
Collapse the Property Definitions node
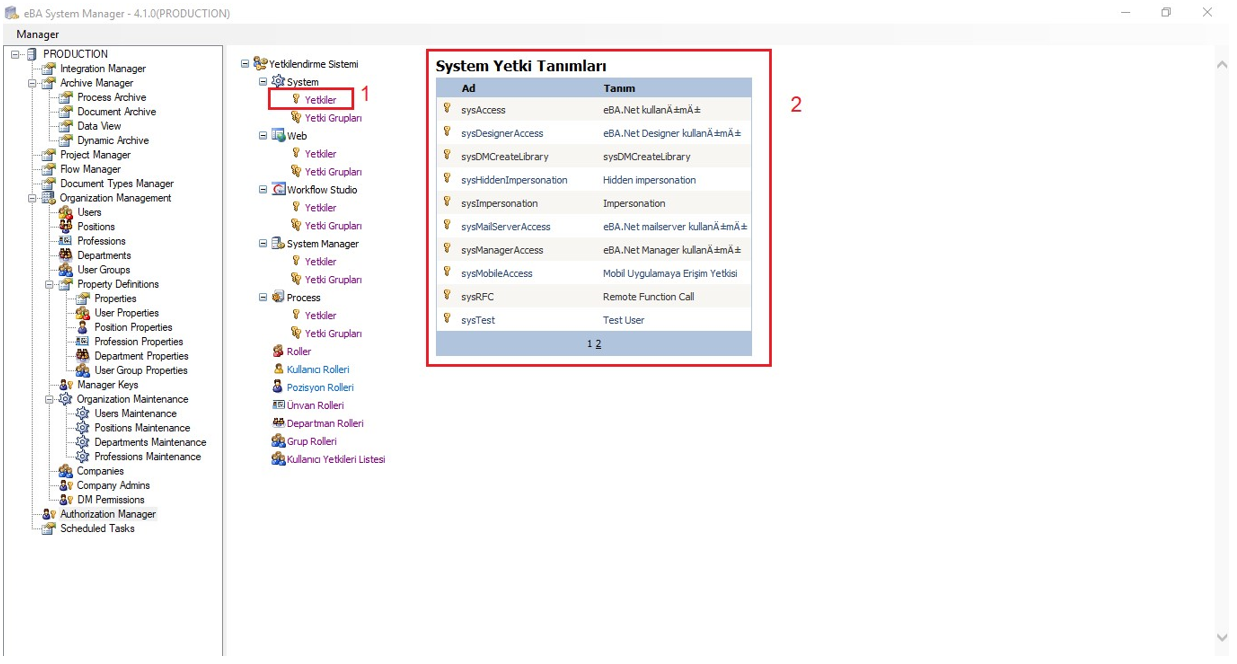coord(50,285)
